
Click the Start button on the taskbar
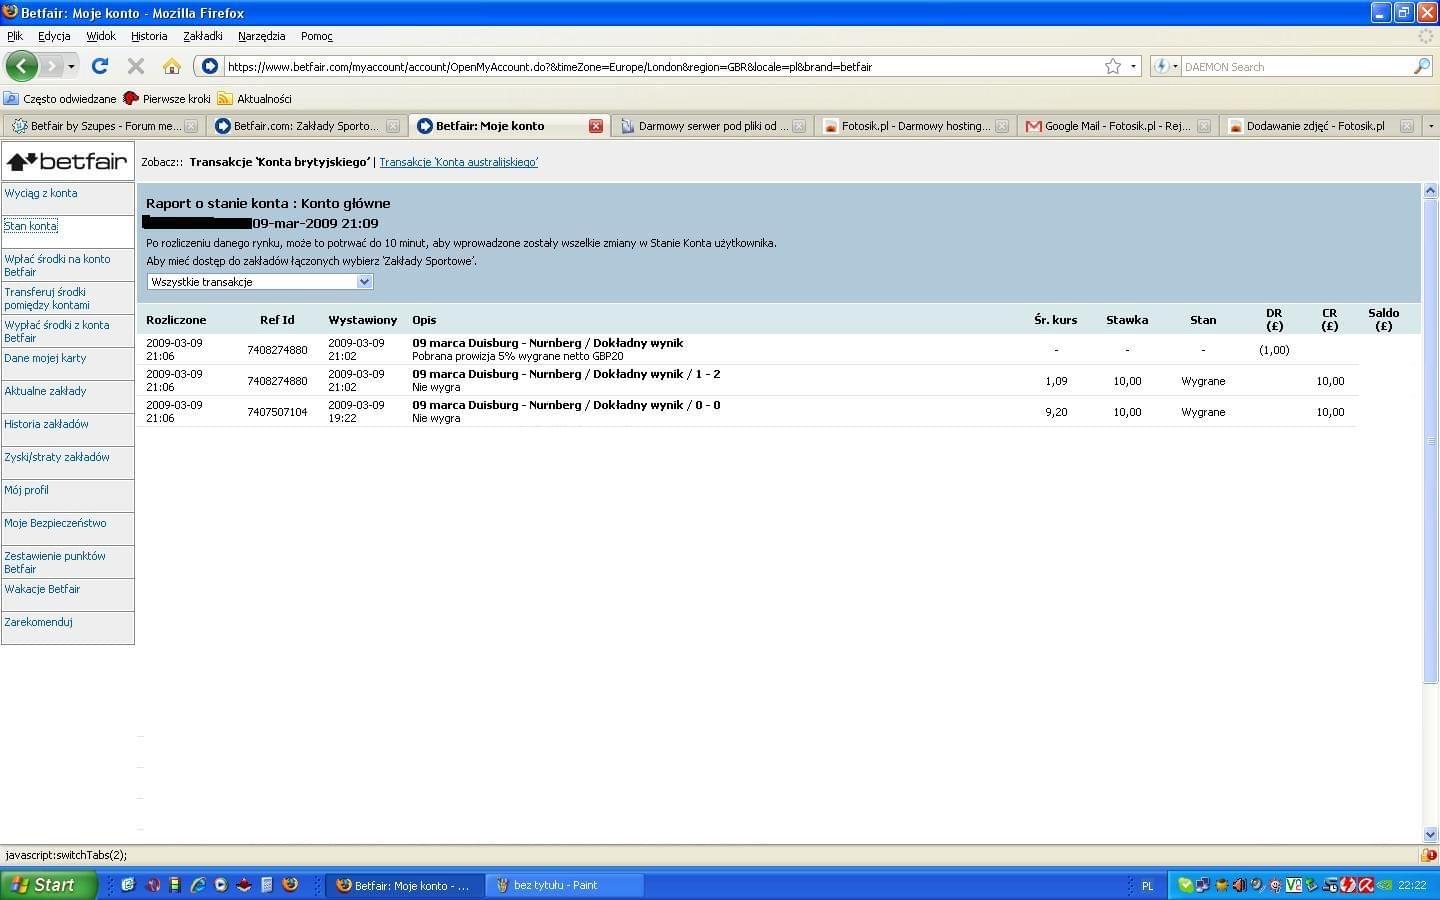pos(48,885)
